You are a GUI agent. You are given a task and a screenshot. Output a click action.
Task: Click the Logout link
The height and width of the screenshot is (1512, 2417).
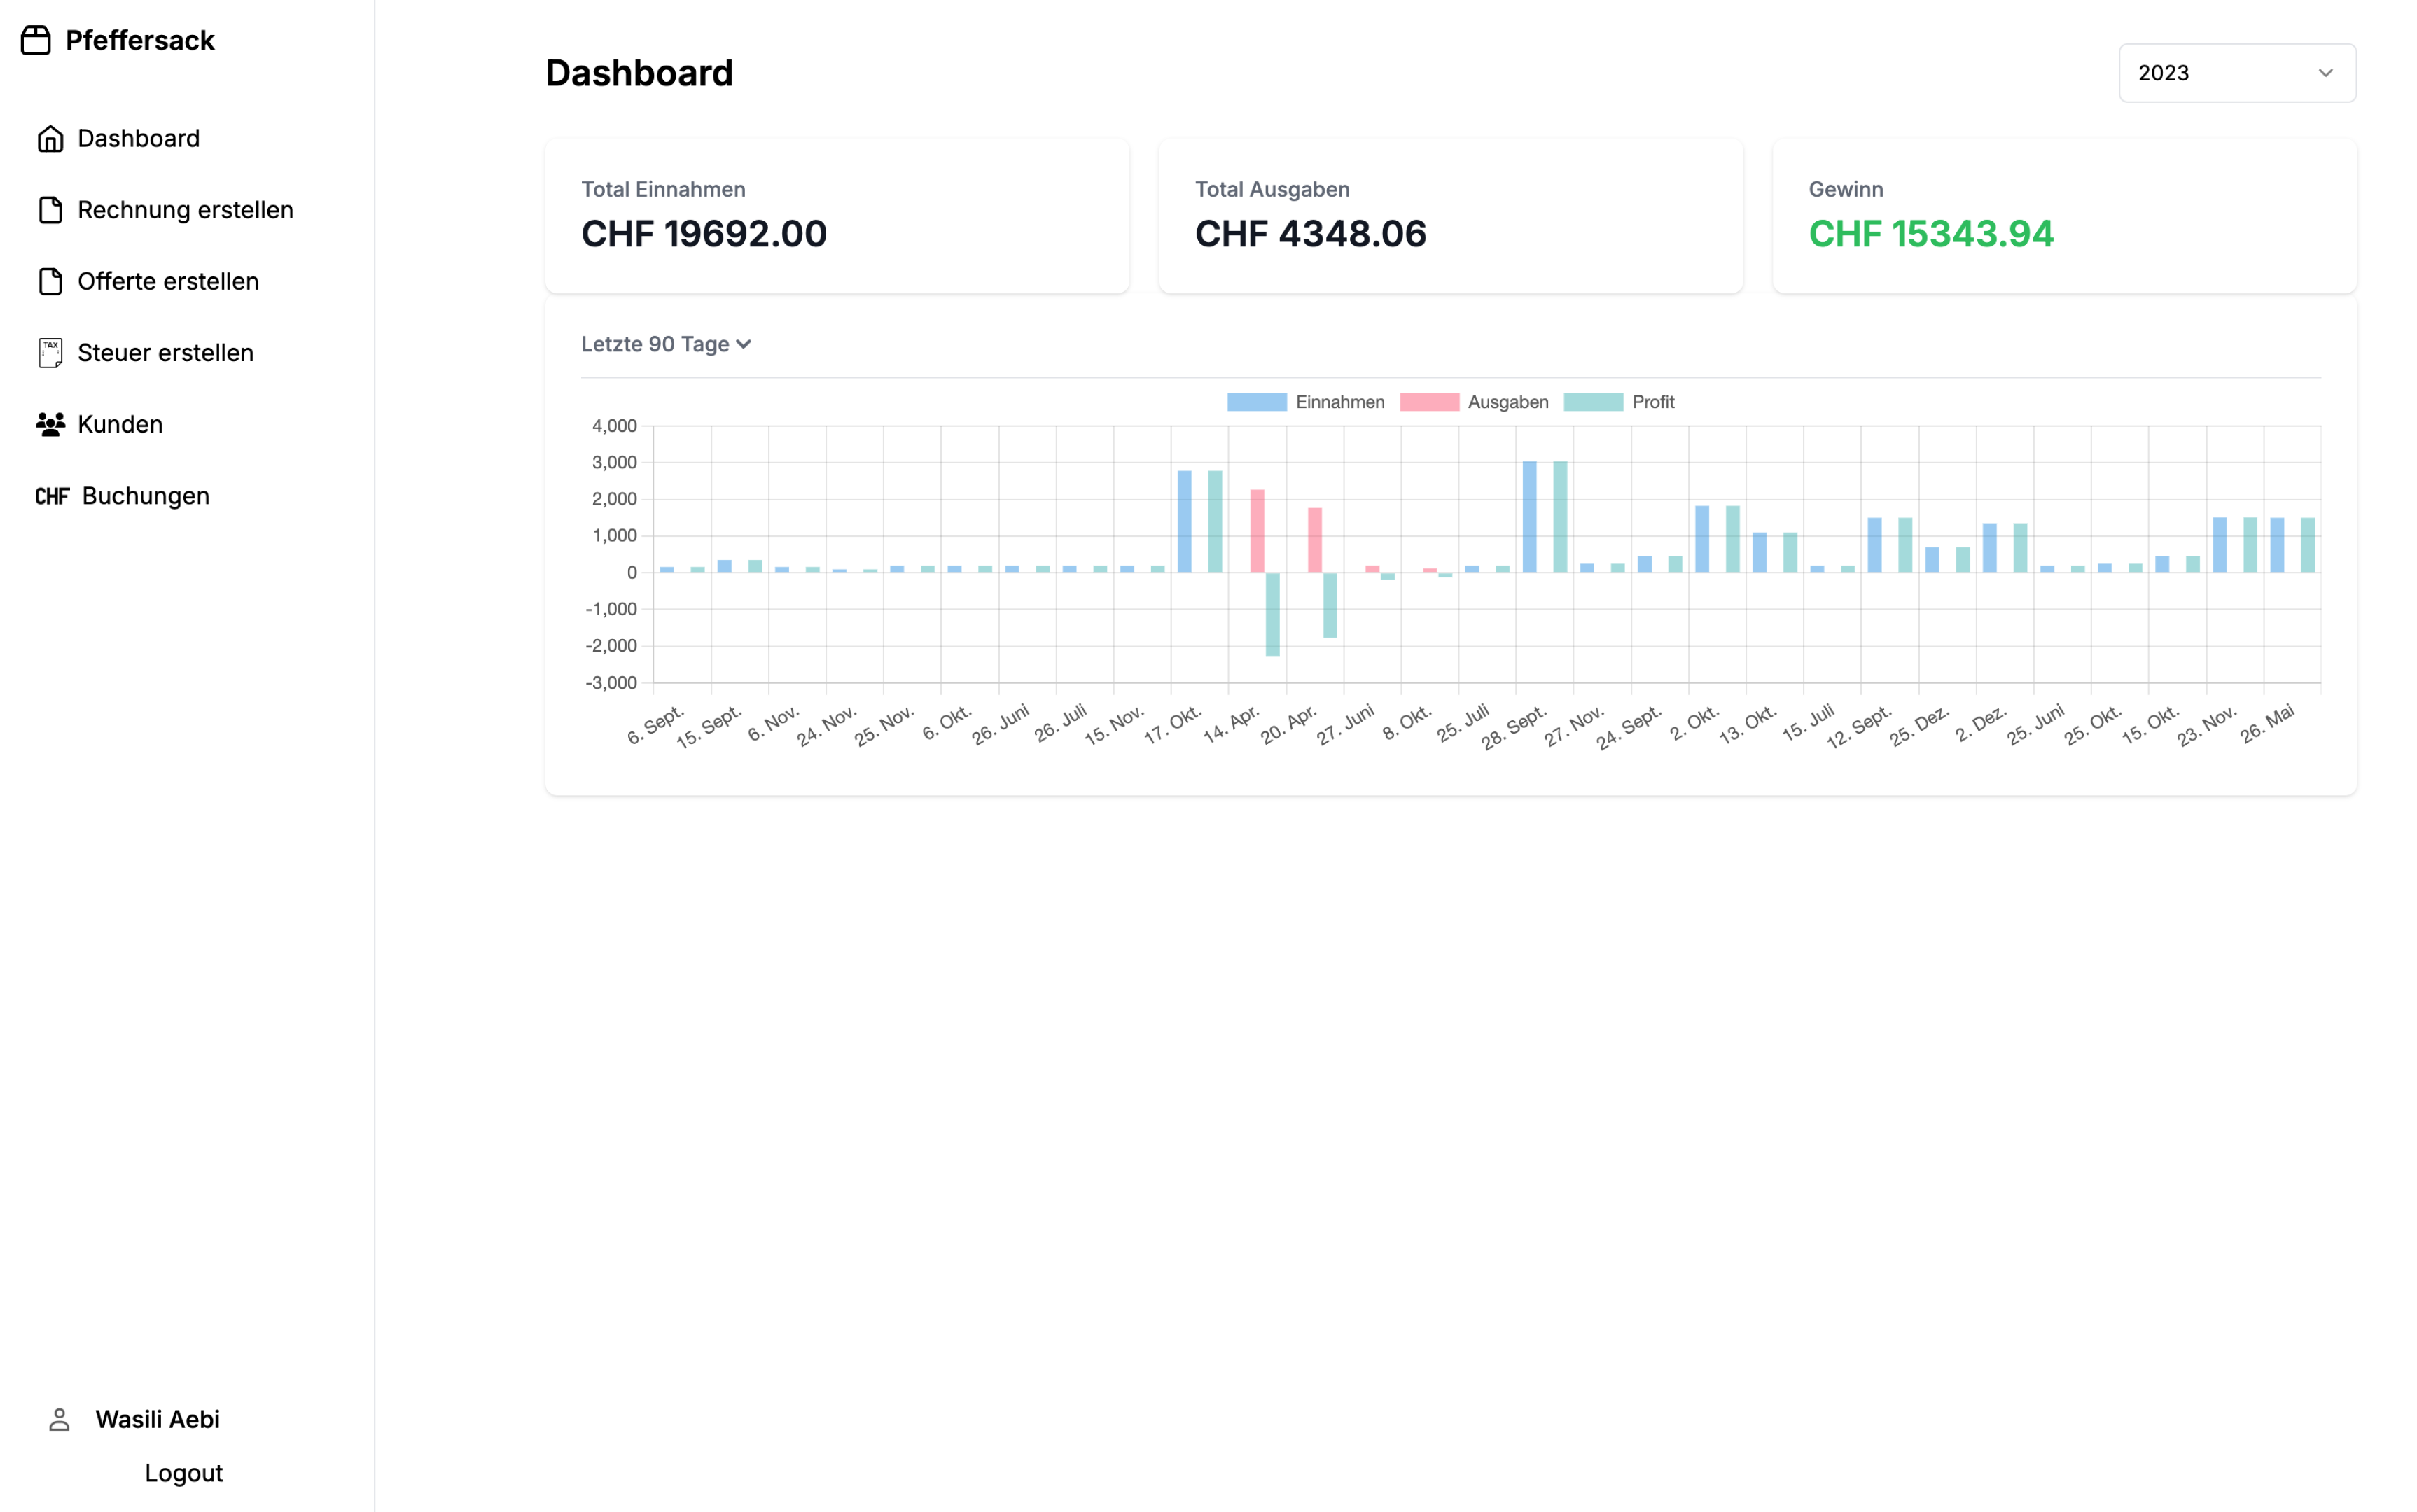[x=183, y=1472]
